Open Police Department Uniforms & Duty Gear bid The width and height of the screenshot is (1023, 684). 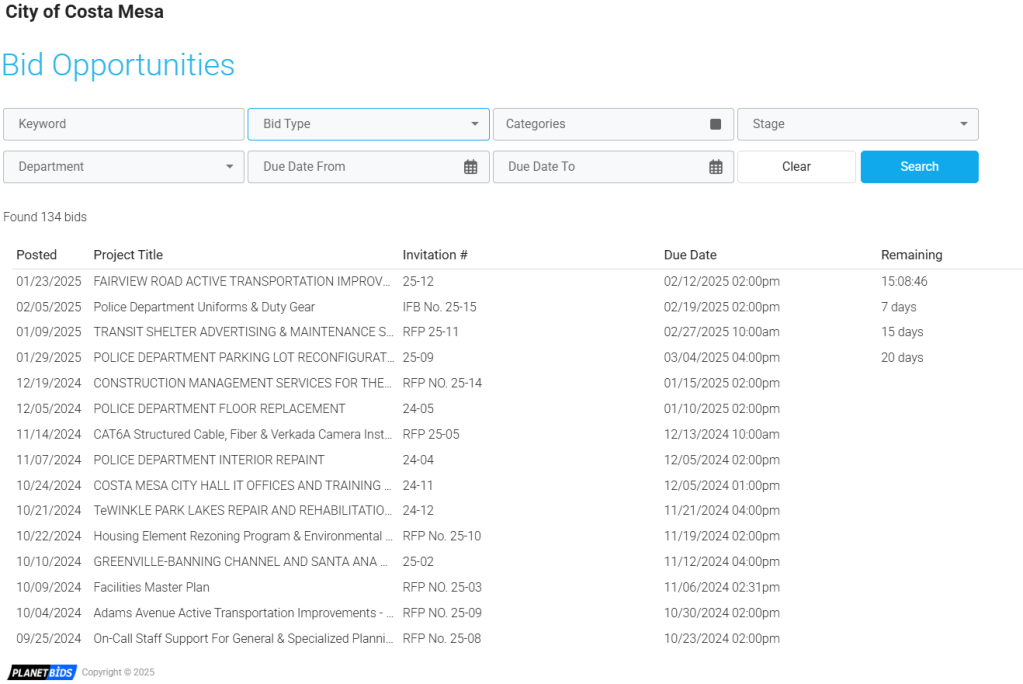pos(204,307)
